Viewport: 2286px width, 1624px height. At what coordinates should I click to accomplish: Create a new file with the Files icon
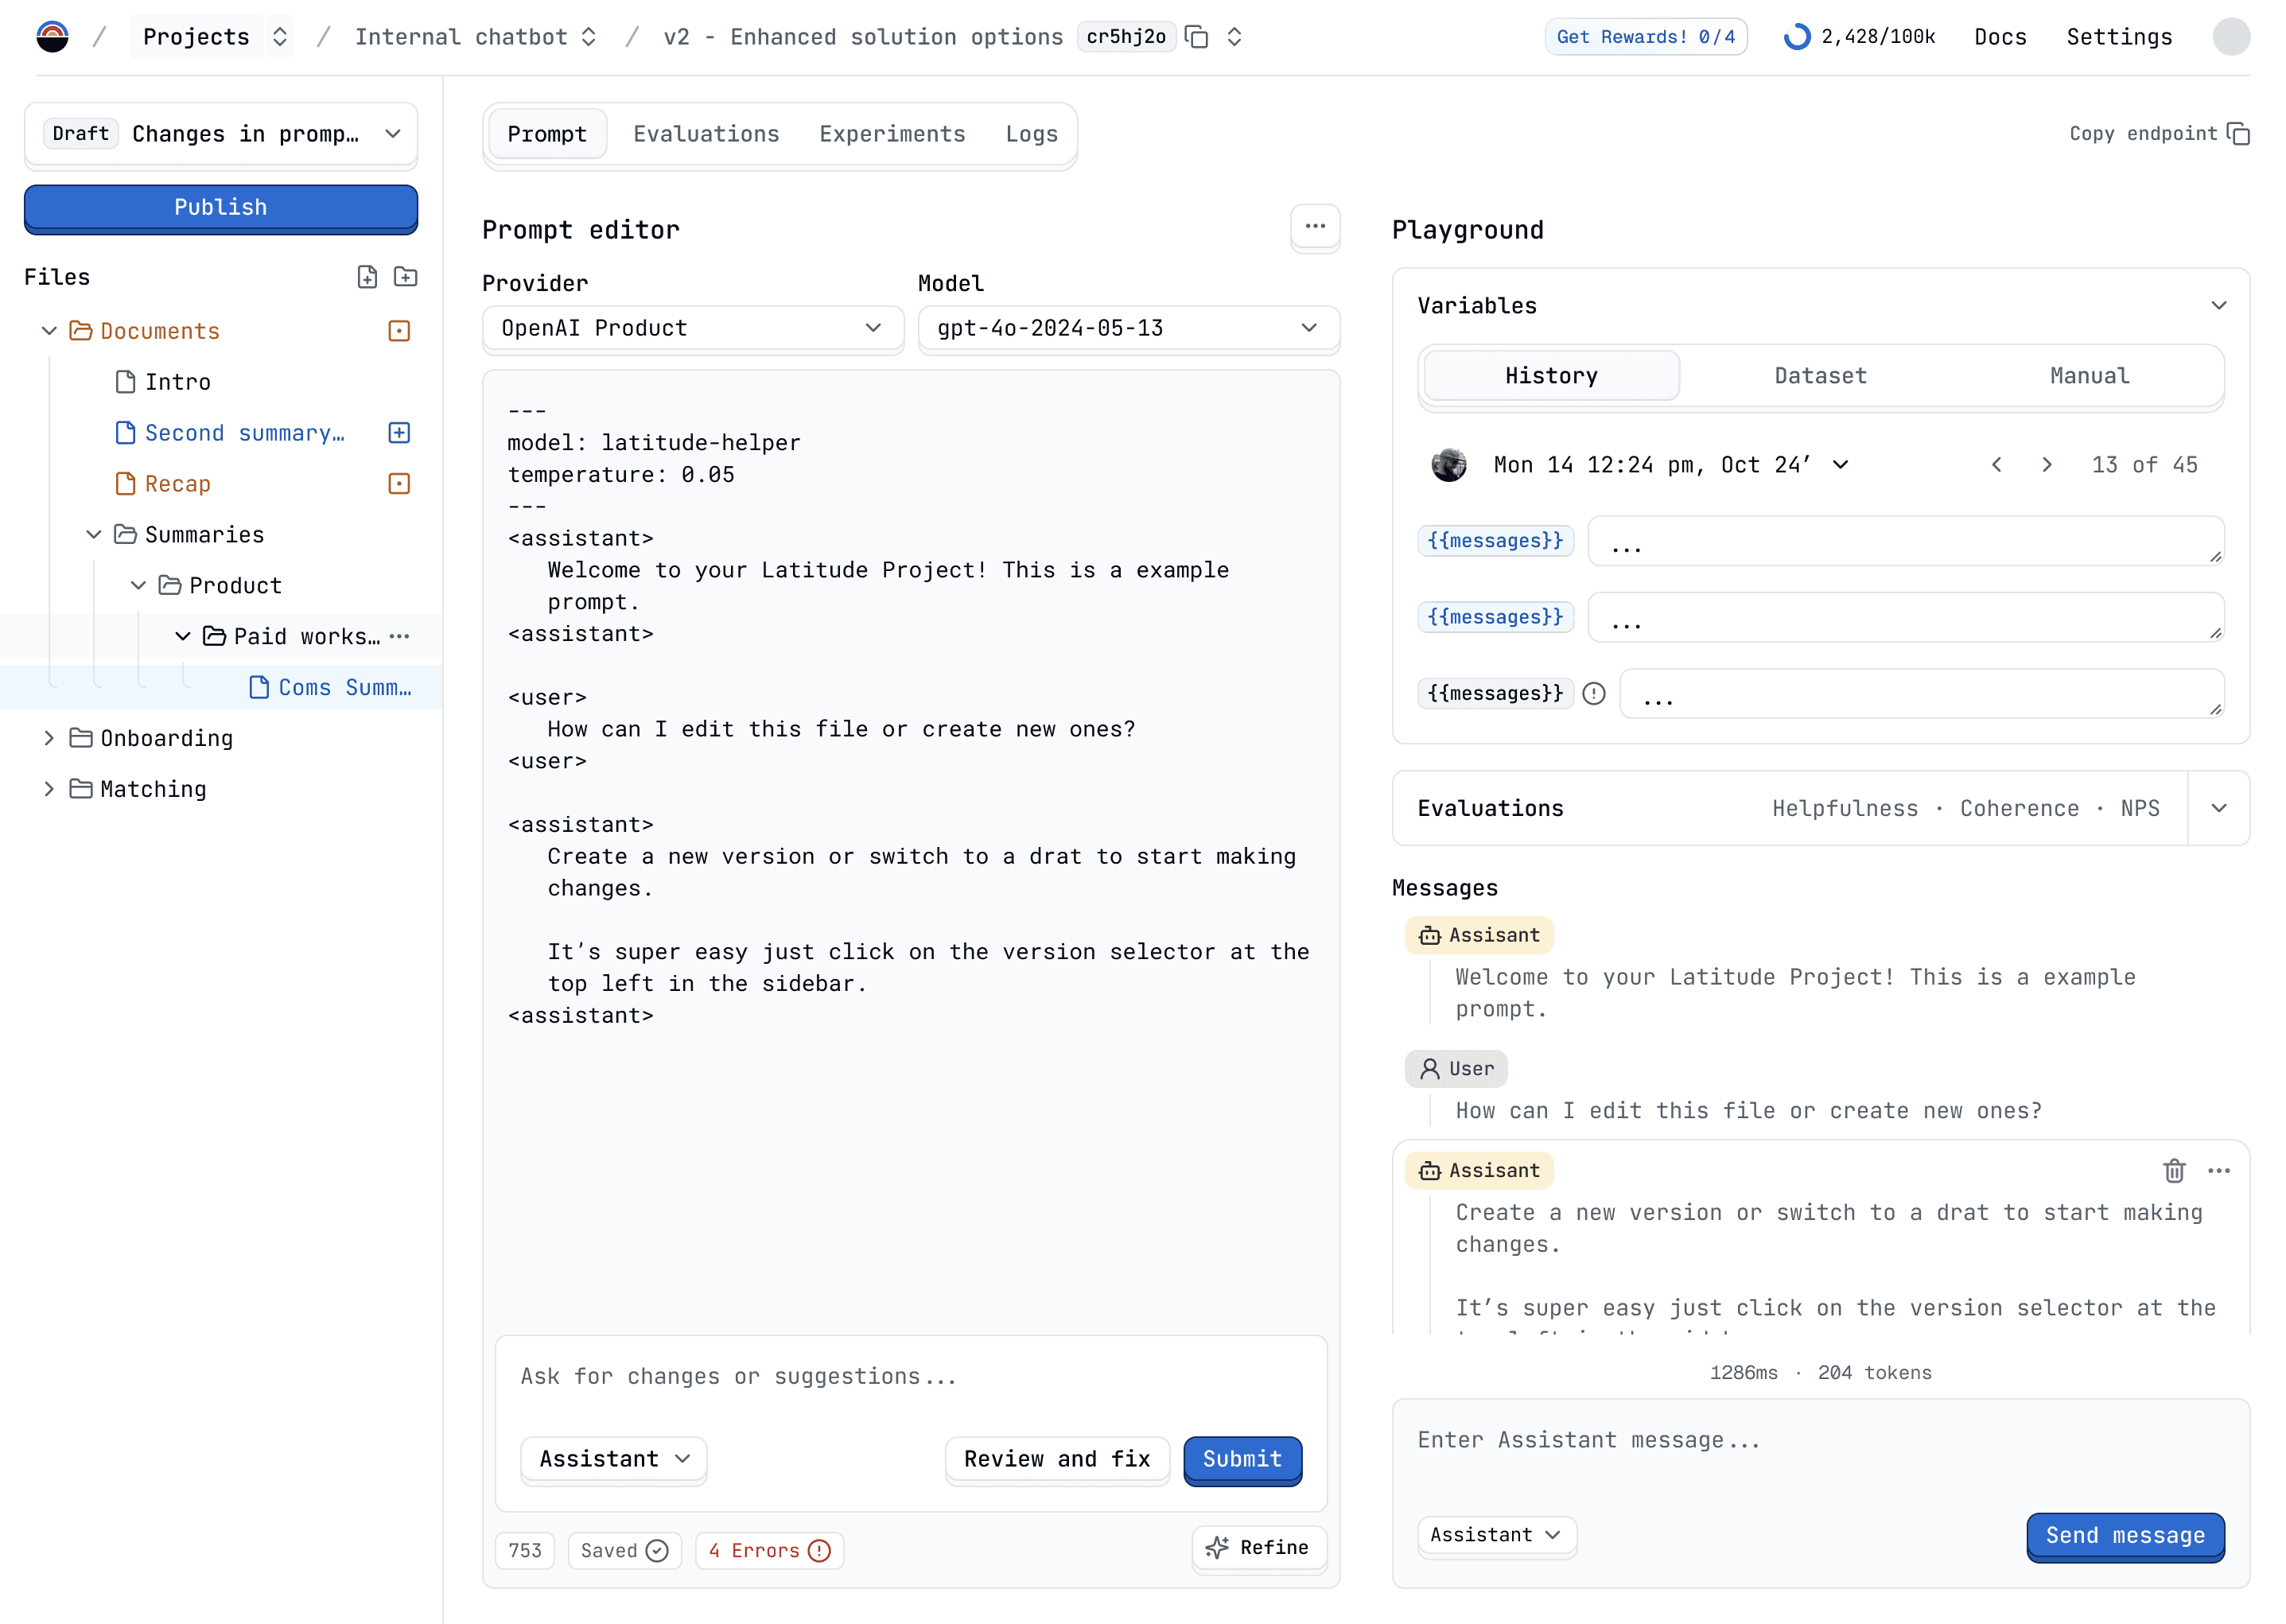pyautogui.click(x=367, y=277)
